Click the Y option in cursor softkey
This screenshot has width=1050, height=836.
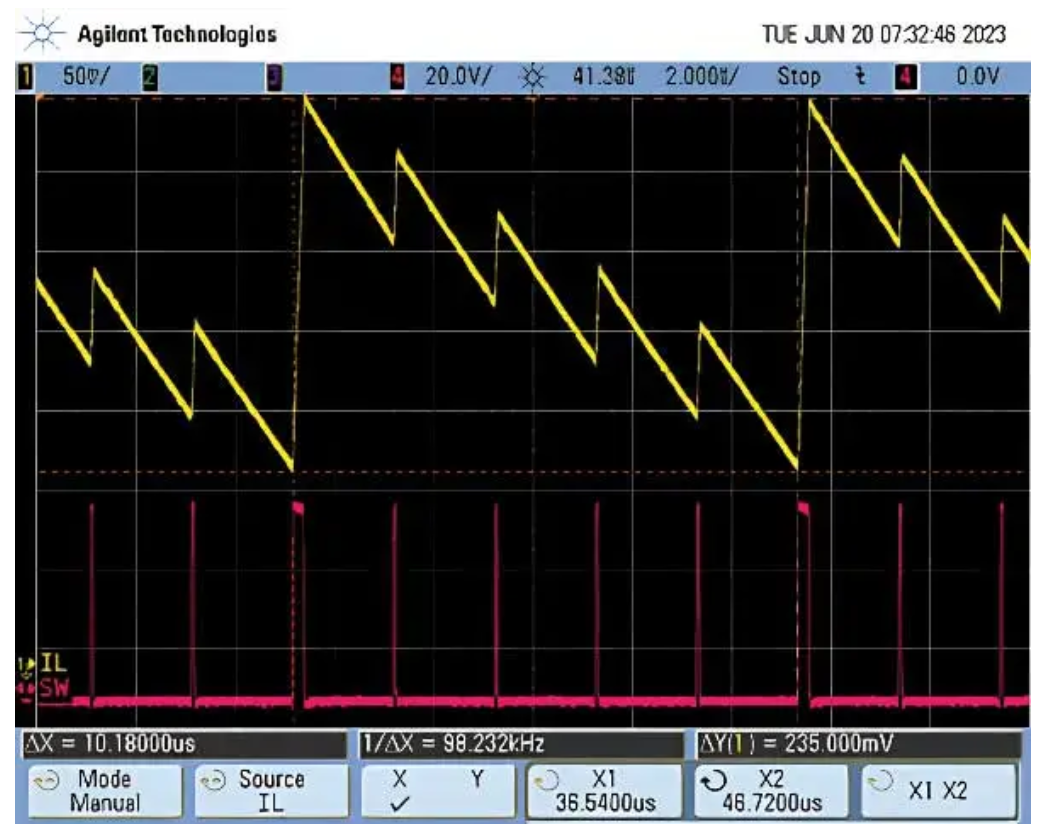477,779
